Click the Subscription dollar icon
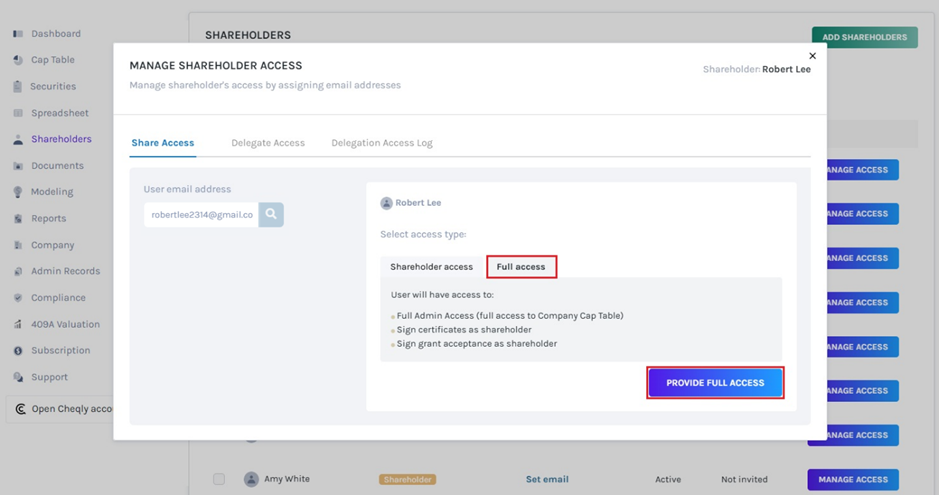This screenshot has height=495, width=939. (x=18, y=351)
